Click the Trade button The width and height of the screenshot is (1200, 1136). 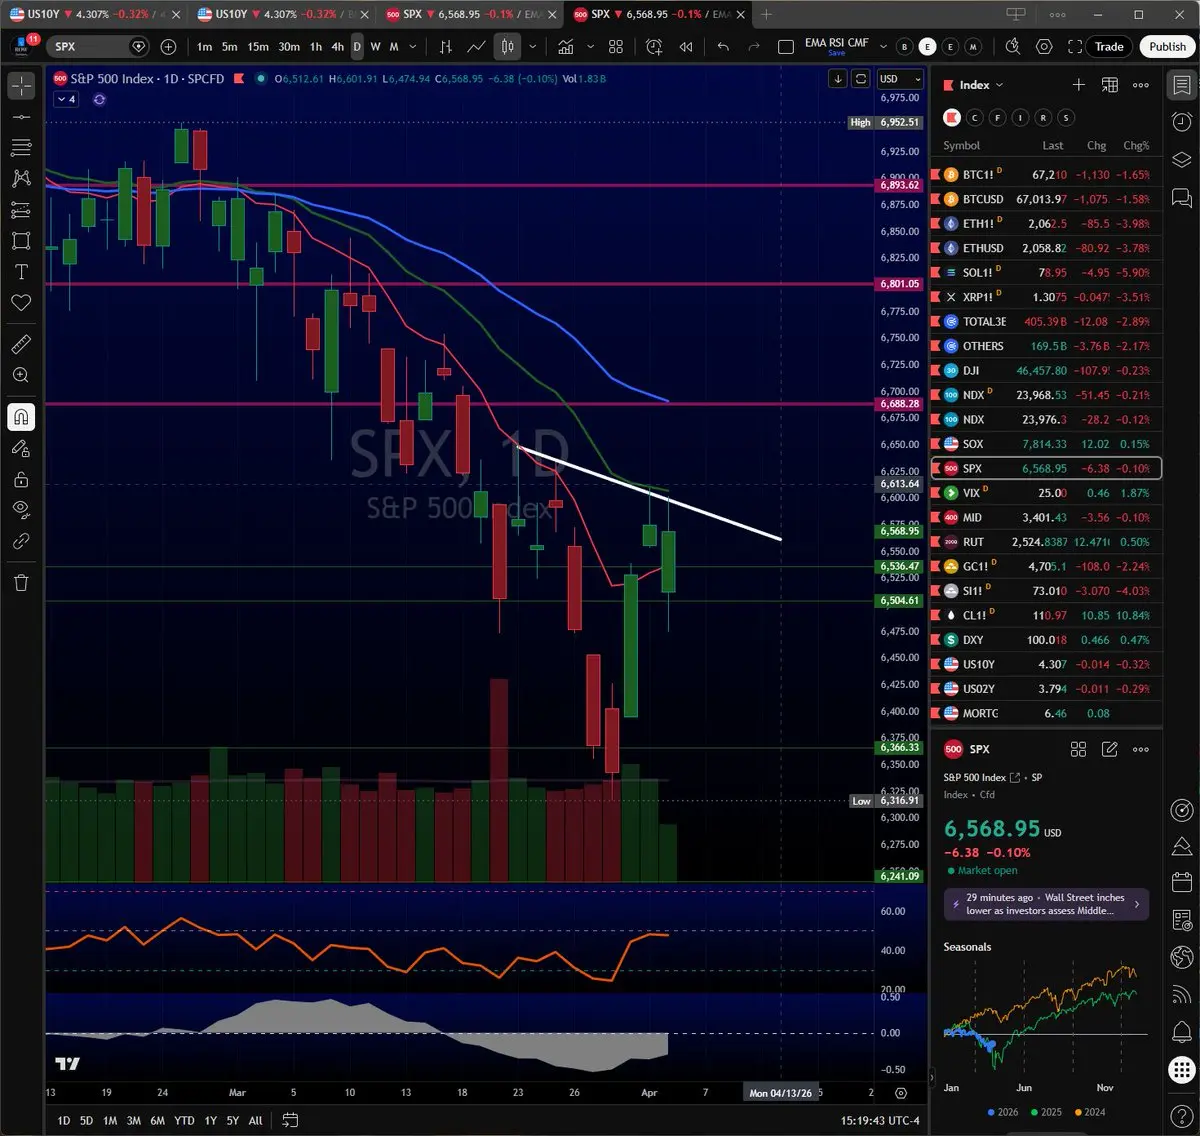1109,47
